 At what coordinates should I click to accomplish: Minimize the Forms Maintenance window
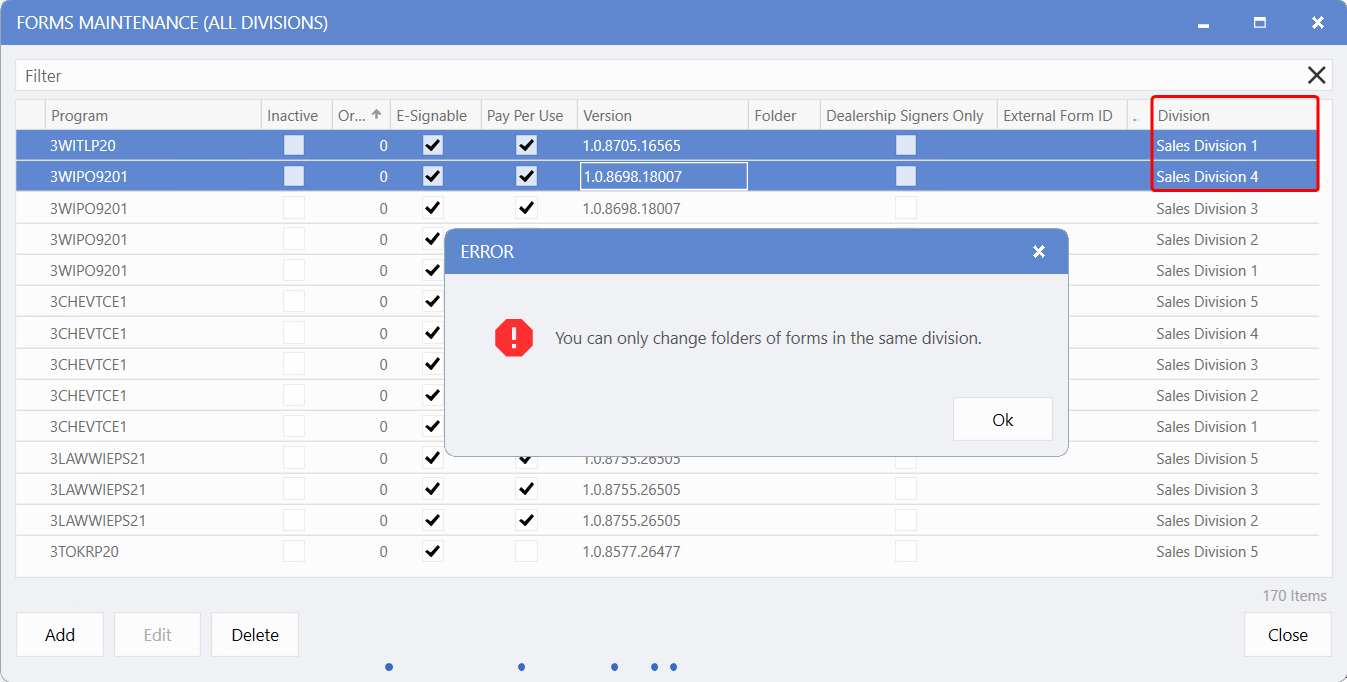tap(1203, 23)
